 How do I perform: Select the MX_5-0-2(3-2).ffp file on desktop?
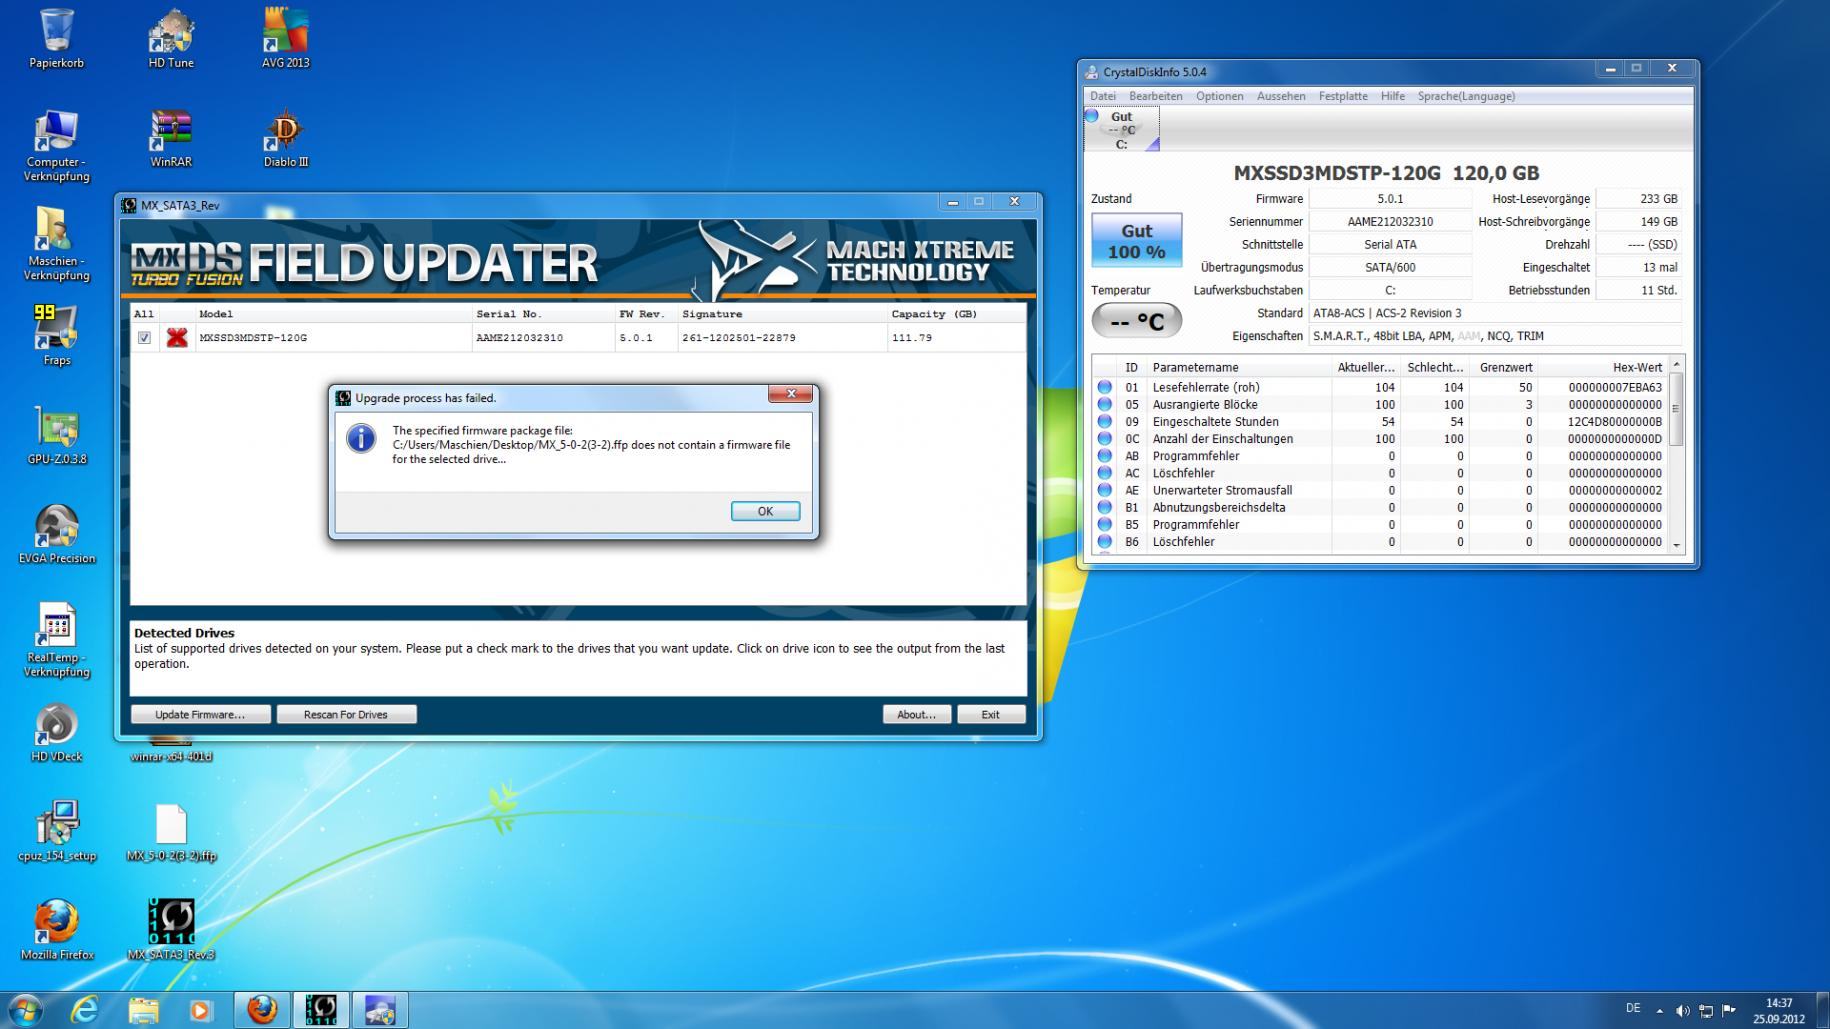click(171, 831)
